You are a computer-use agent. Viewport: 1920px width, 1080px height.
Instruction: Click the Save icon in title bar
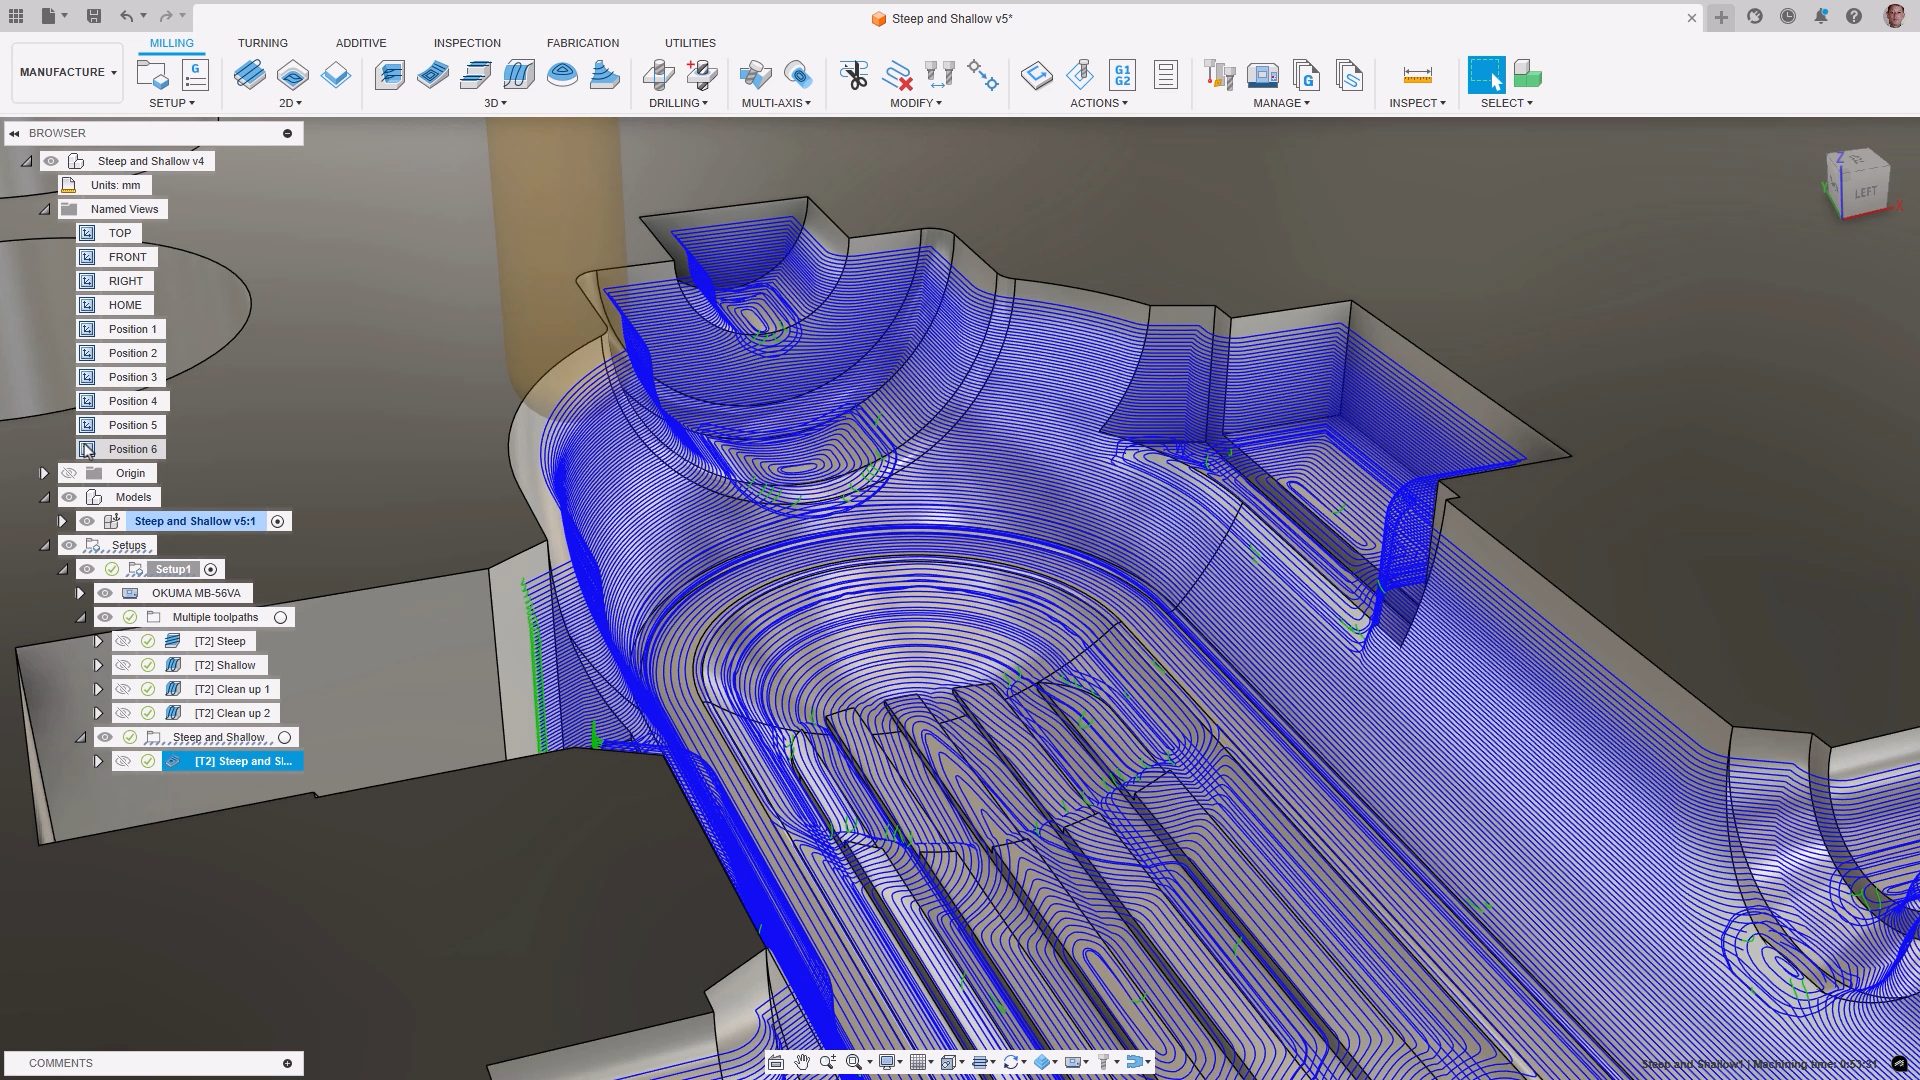click(93, 16)
